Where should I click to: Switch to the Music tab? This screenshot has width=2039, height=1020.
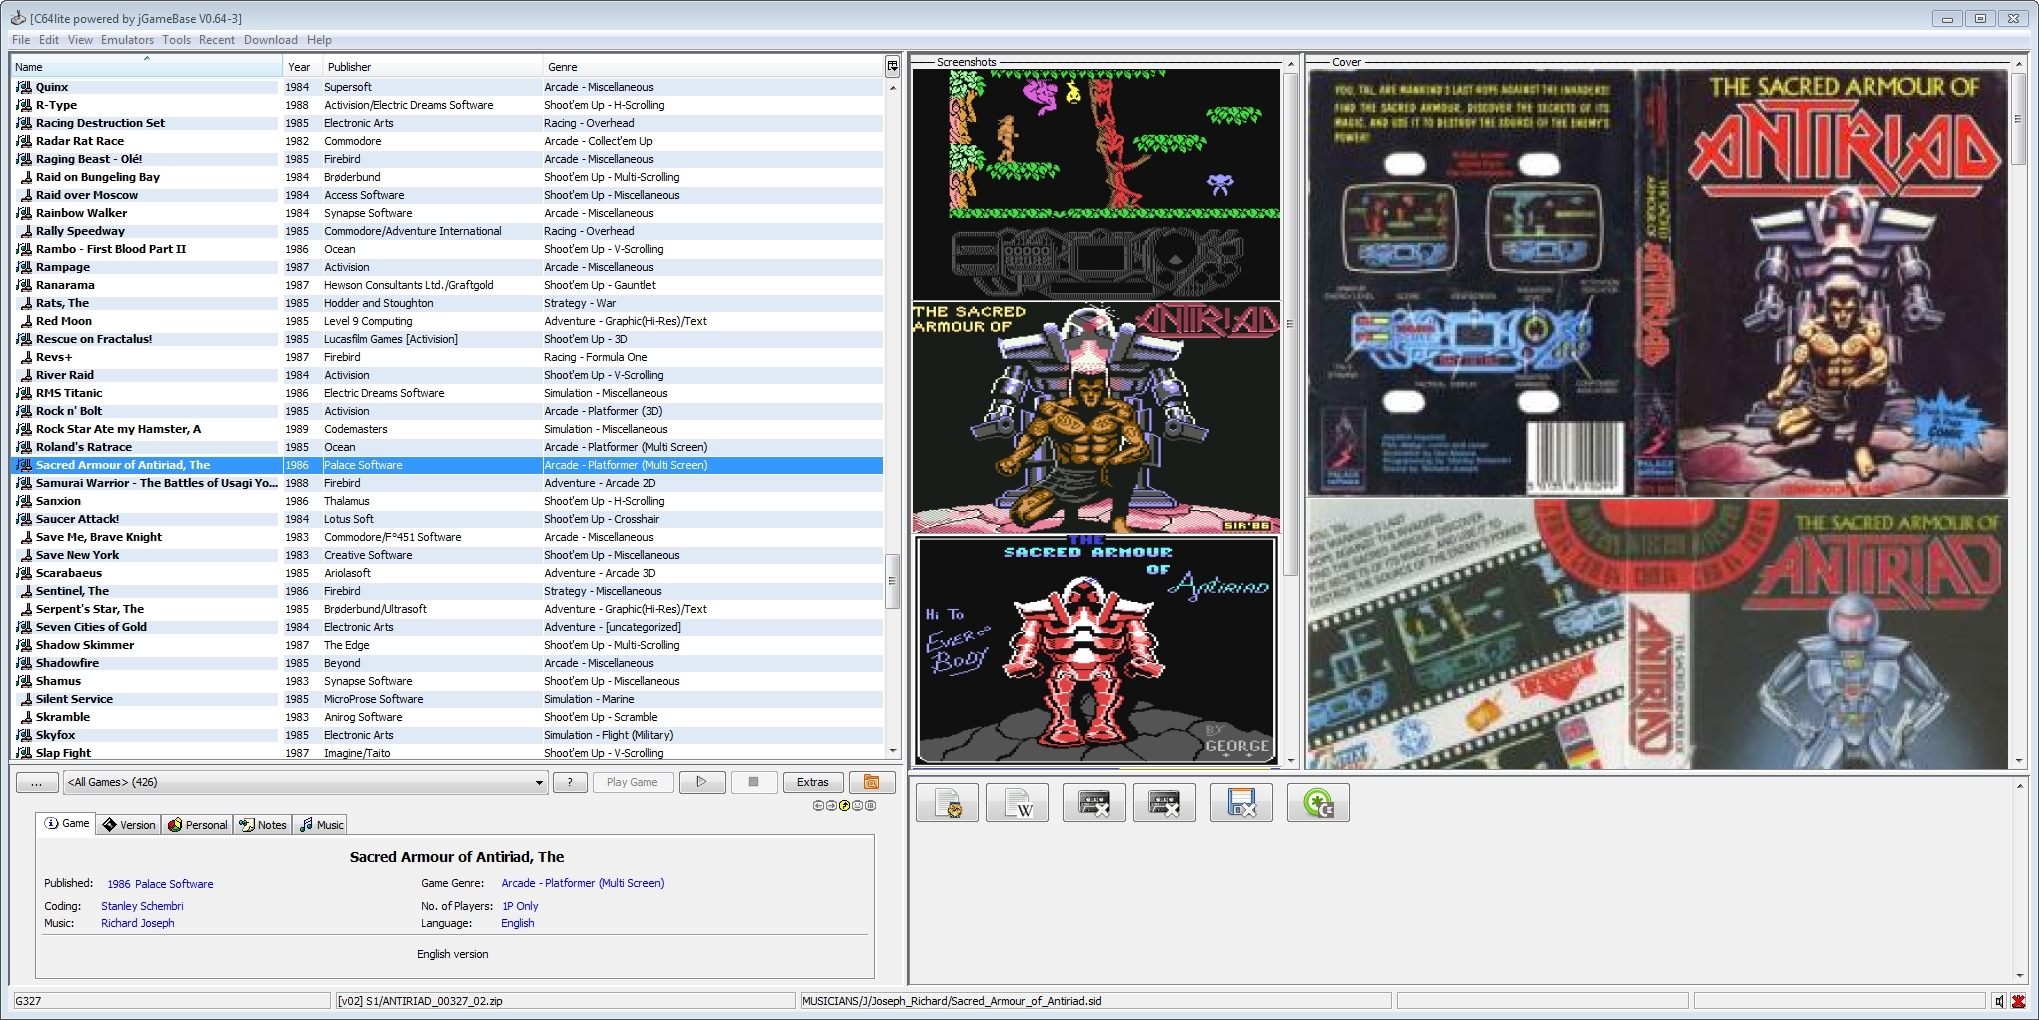click(x=320, y=825)
